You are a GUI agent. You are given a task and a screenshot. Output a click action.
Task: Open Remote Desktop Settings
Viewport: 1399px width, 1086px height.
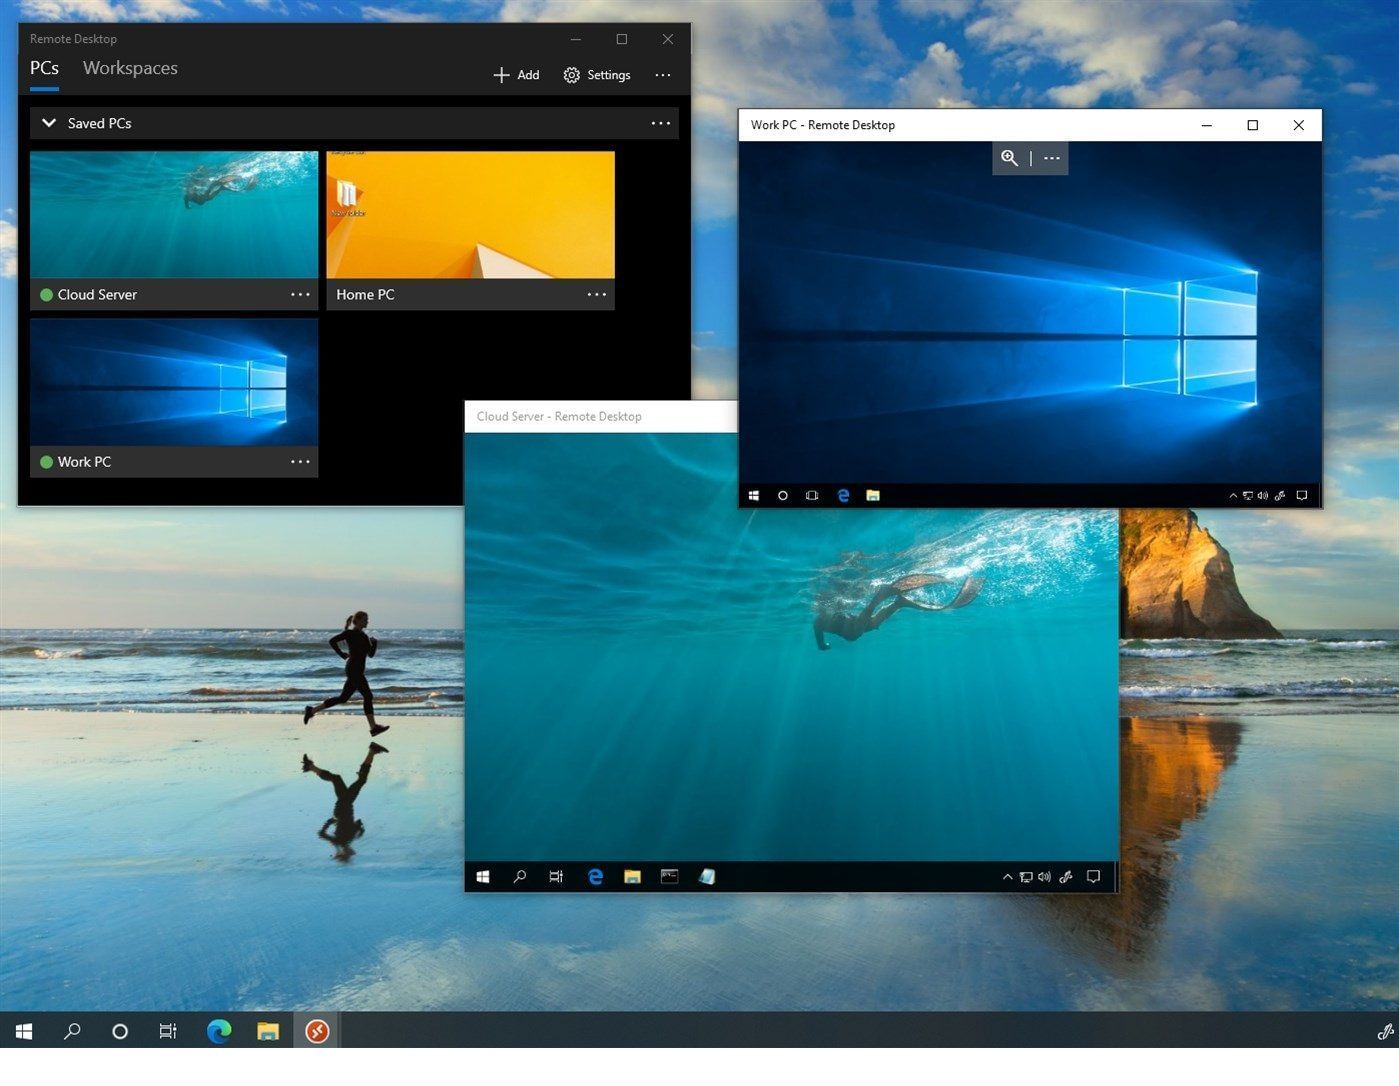click(596, 74)
